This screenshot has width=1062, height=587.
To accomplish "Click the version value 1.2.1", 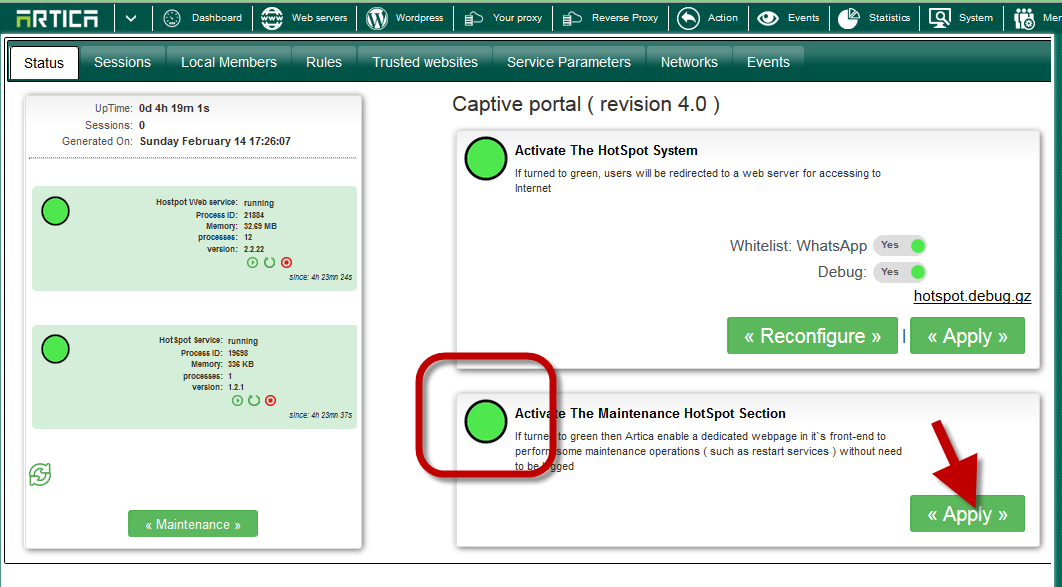I will 234,387.
